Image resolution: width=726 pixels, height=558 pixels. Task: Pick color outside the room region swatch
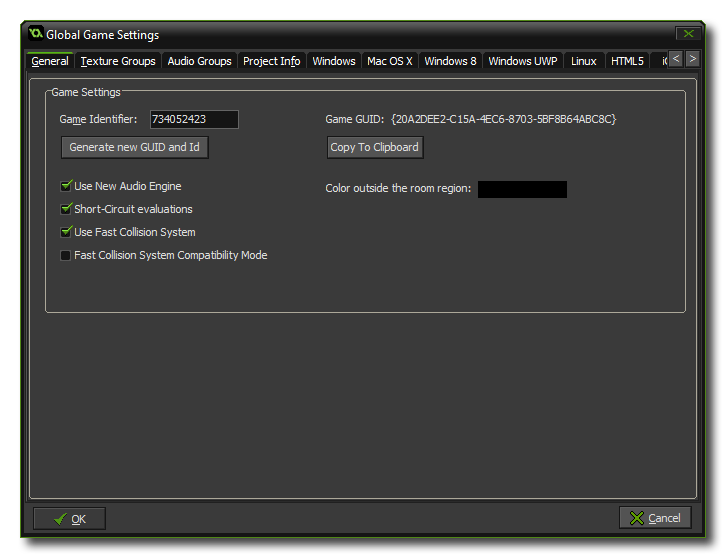pyautogui.click(x=522, y=189)
